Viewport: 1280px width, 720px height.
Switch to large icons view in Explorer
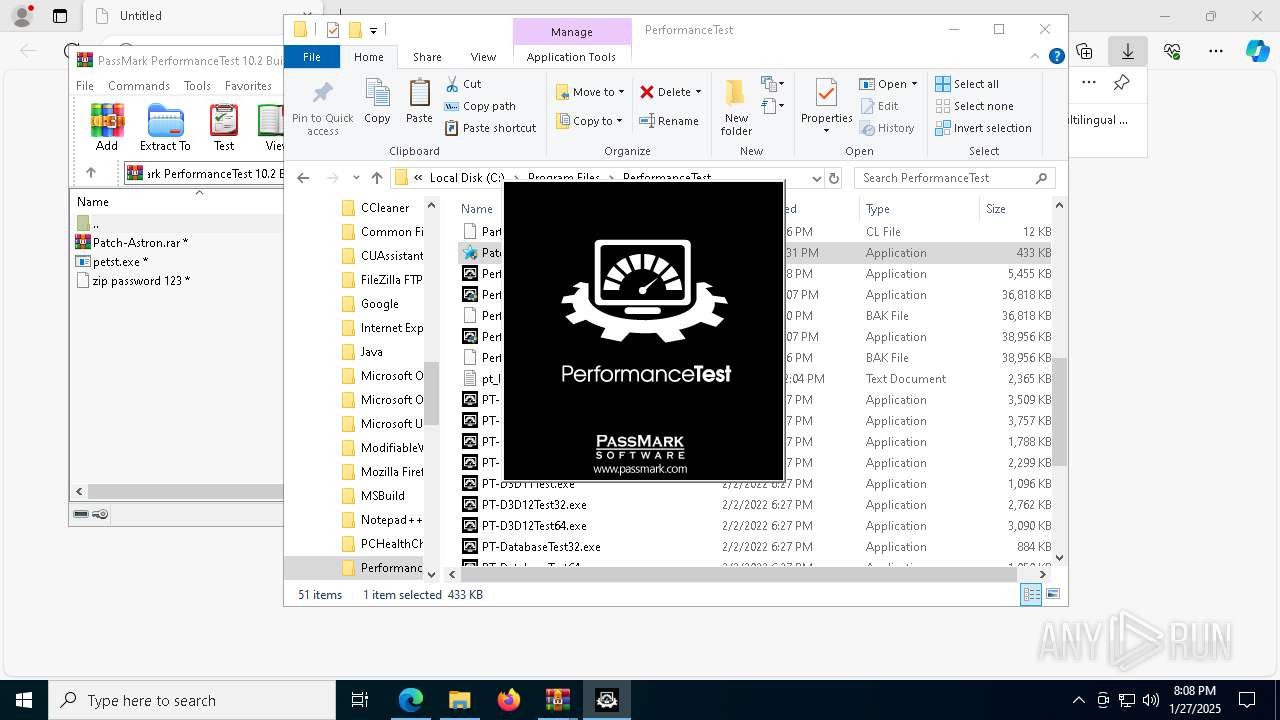1052,594
